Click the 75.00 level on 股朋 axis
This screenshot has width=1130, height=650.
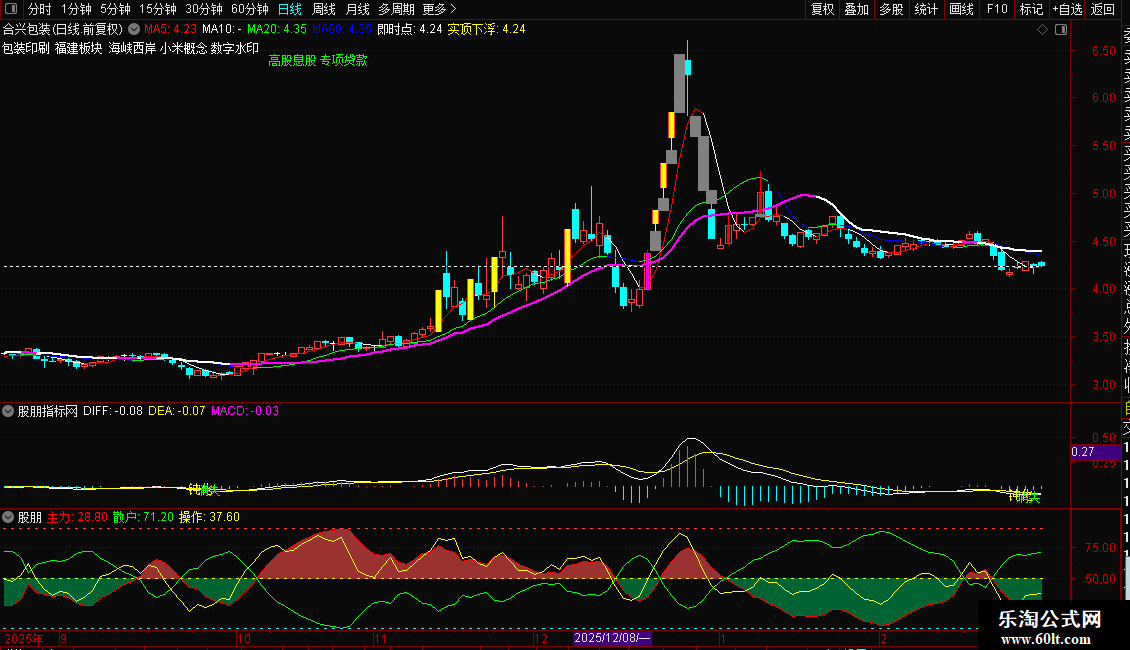point(1100,548)
